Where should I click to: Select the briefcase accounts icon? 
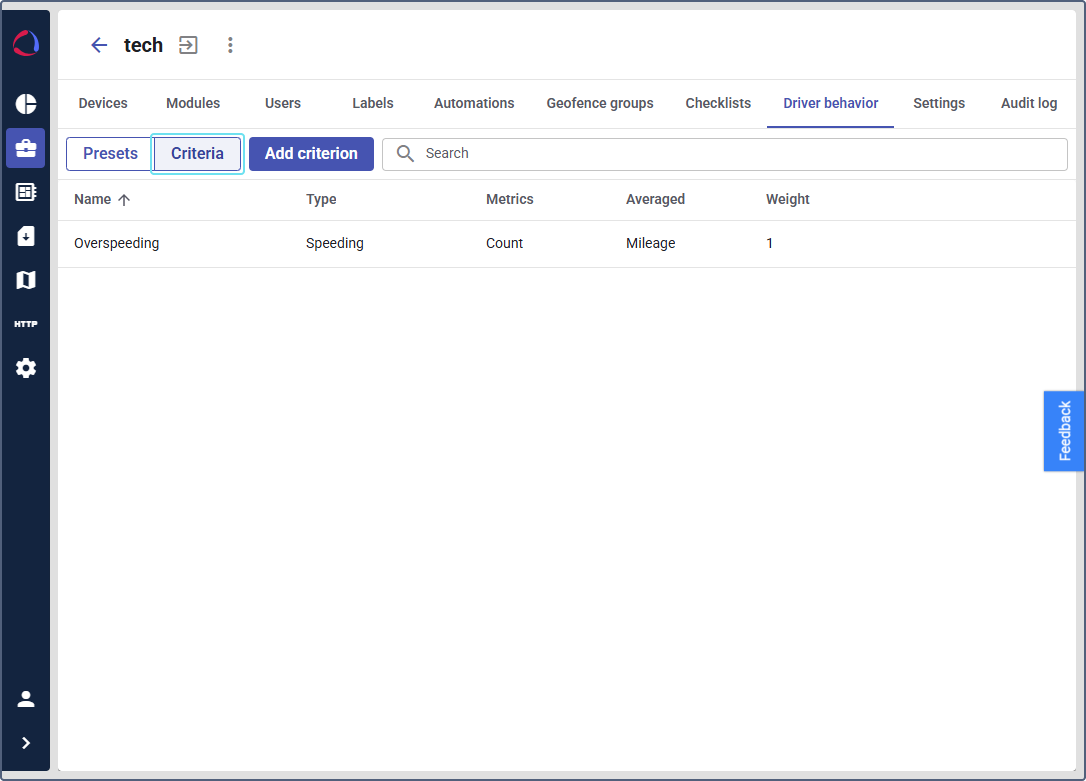tap(26, 148)
